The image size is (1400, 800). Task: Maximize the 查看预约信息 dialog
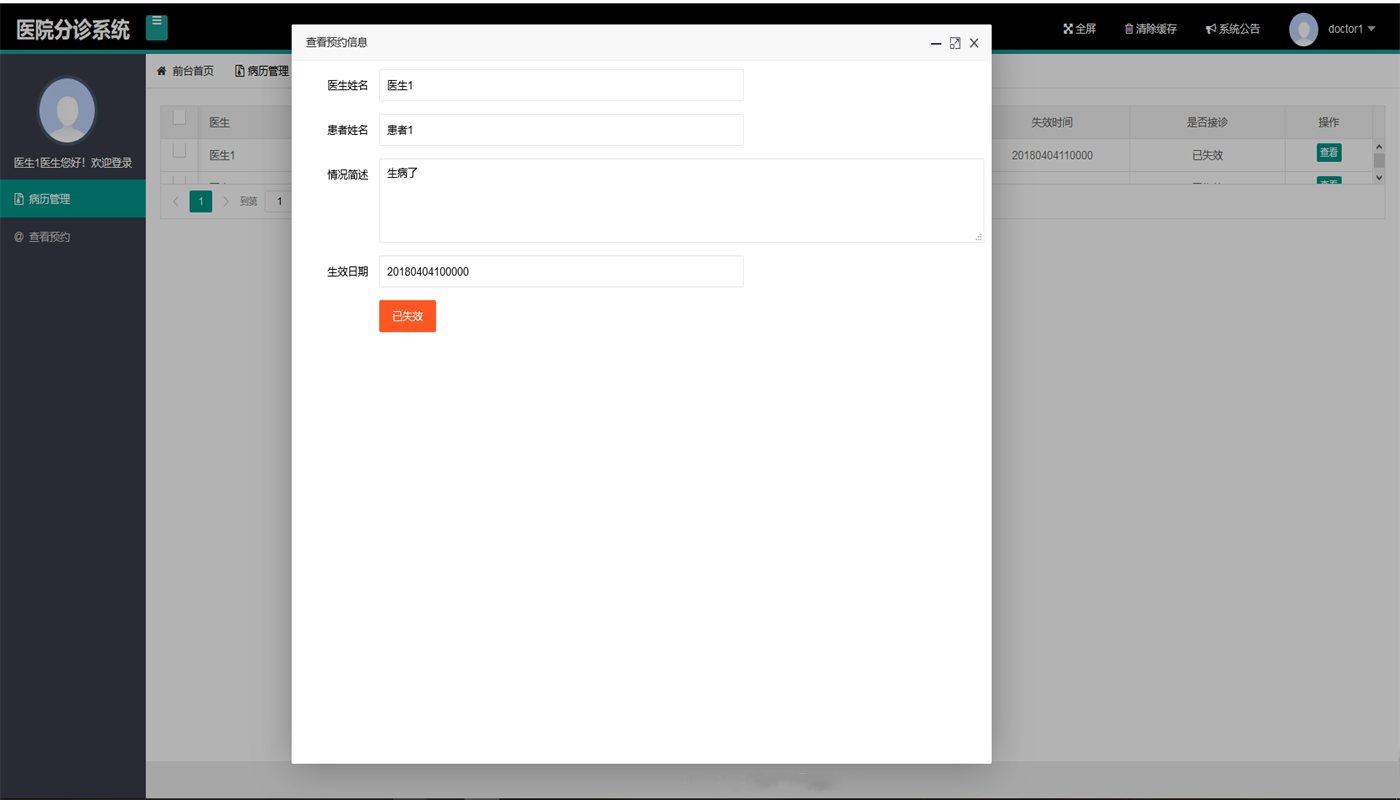955,43
